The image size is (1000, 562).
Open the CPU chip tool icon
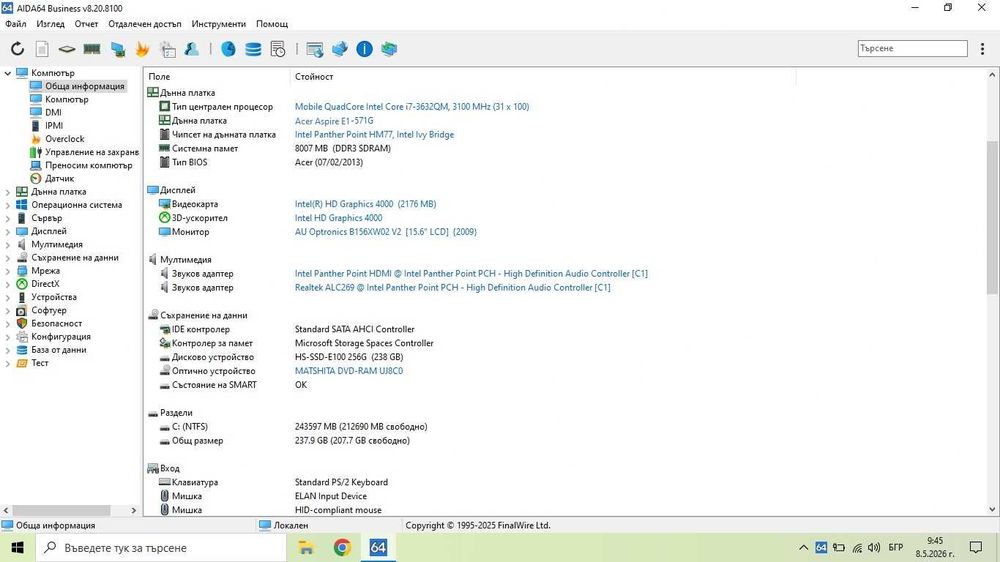(x=67, y=48)
